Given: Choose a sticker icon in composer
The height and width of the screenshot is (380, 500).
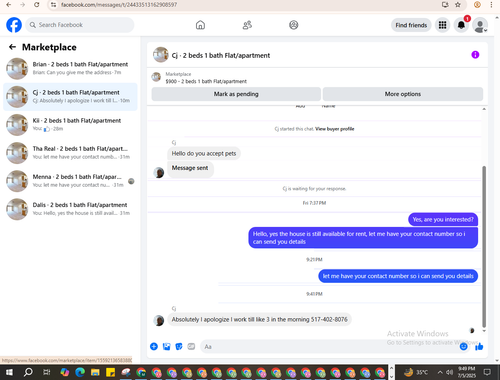Looking at the screenshot, I should 179,346.
